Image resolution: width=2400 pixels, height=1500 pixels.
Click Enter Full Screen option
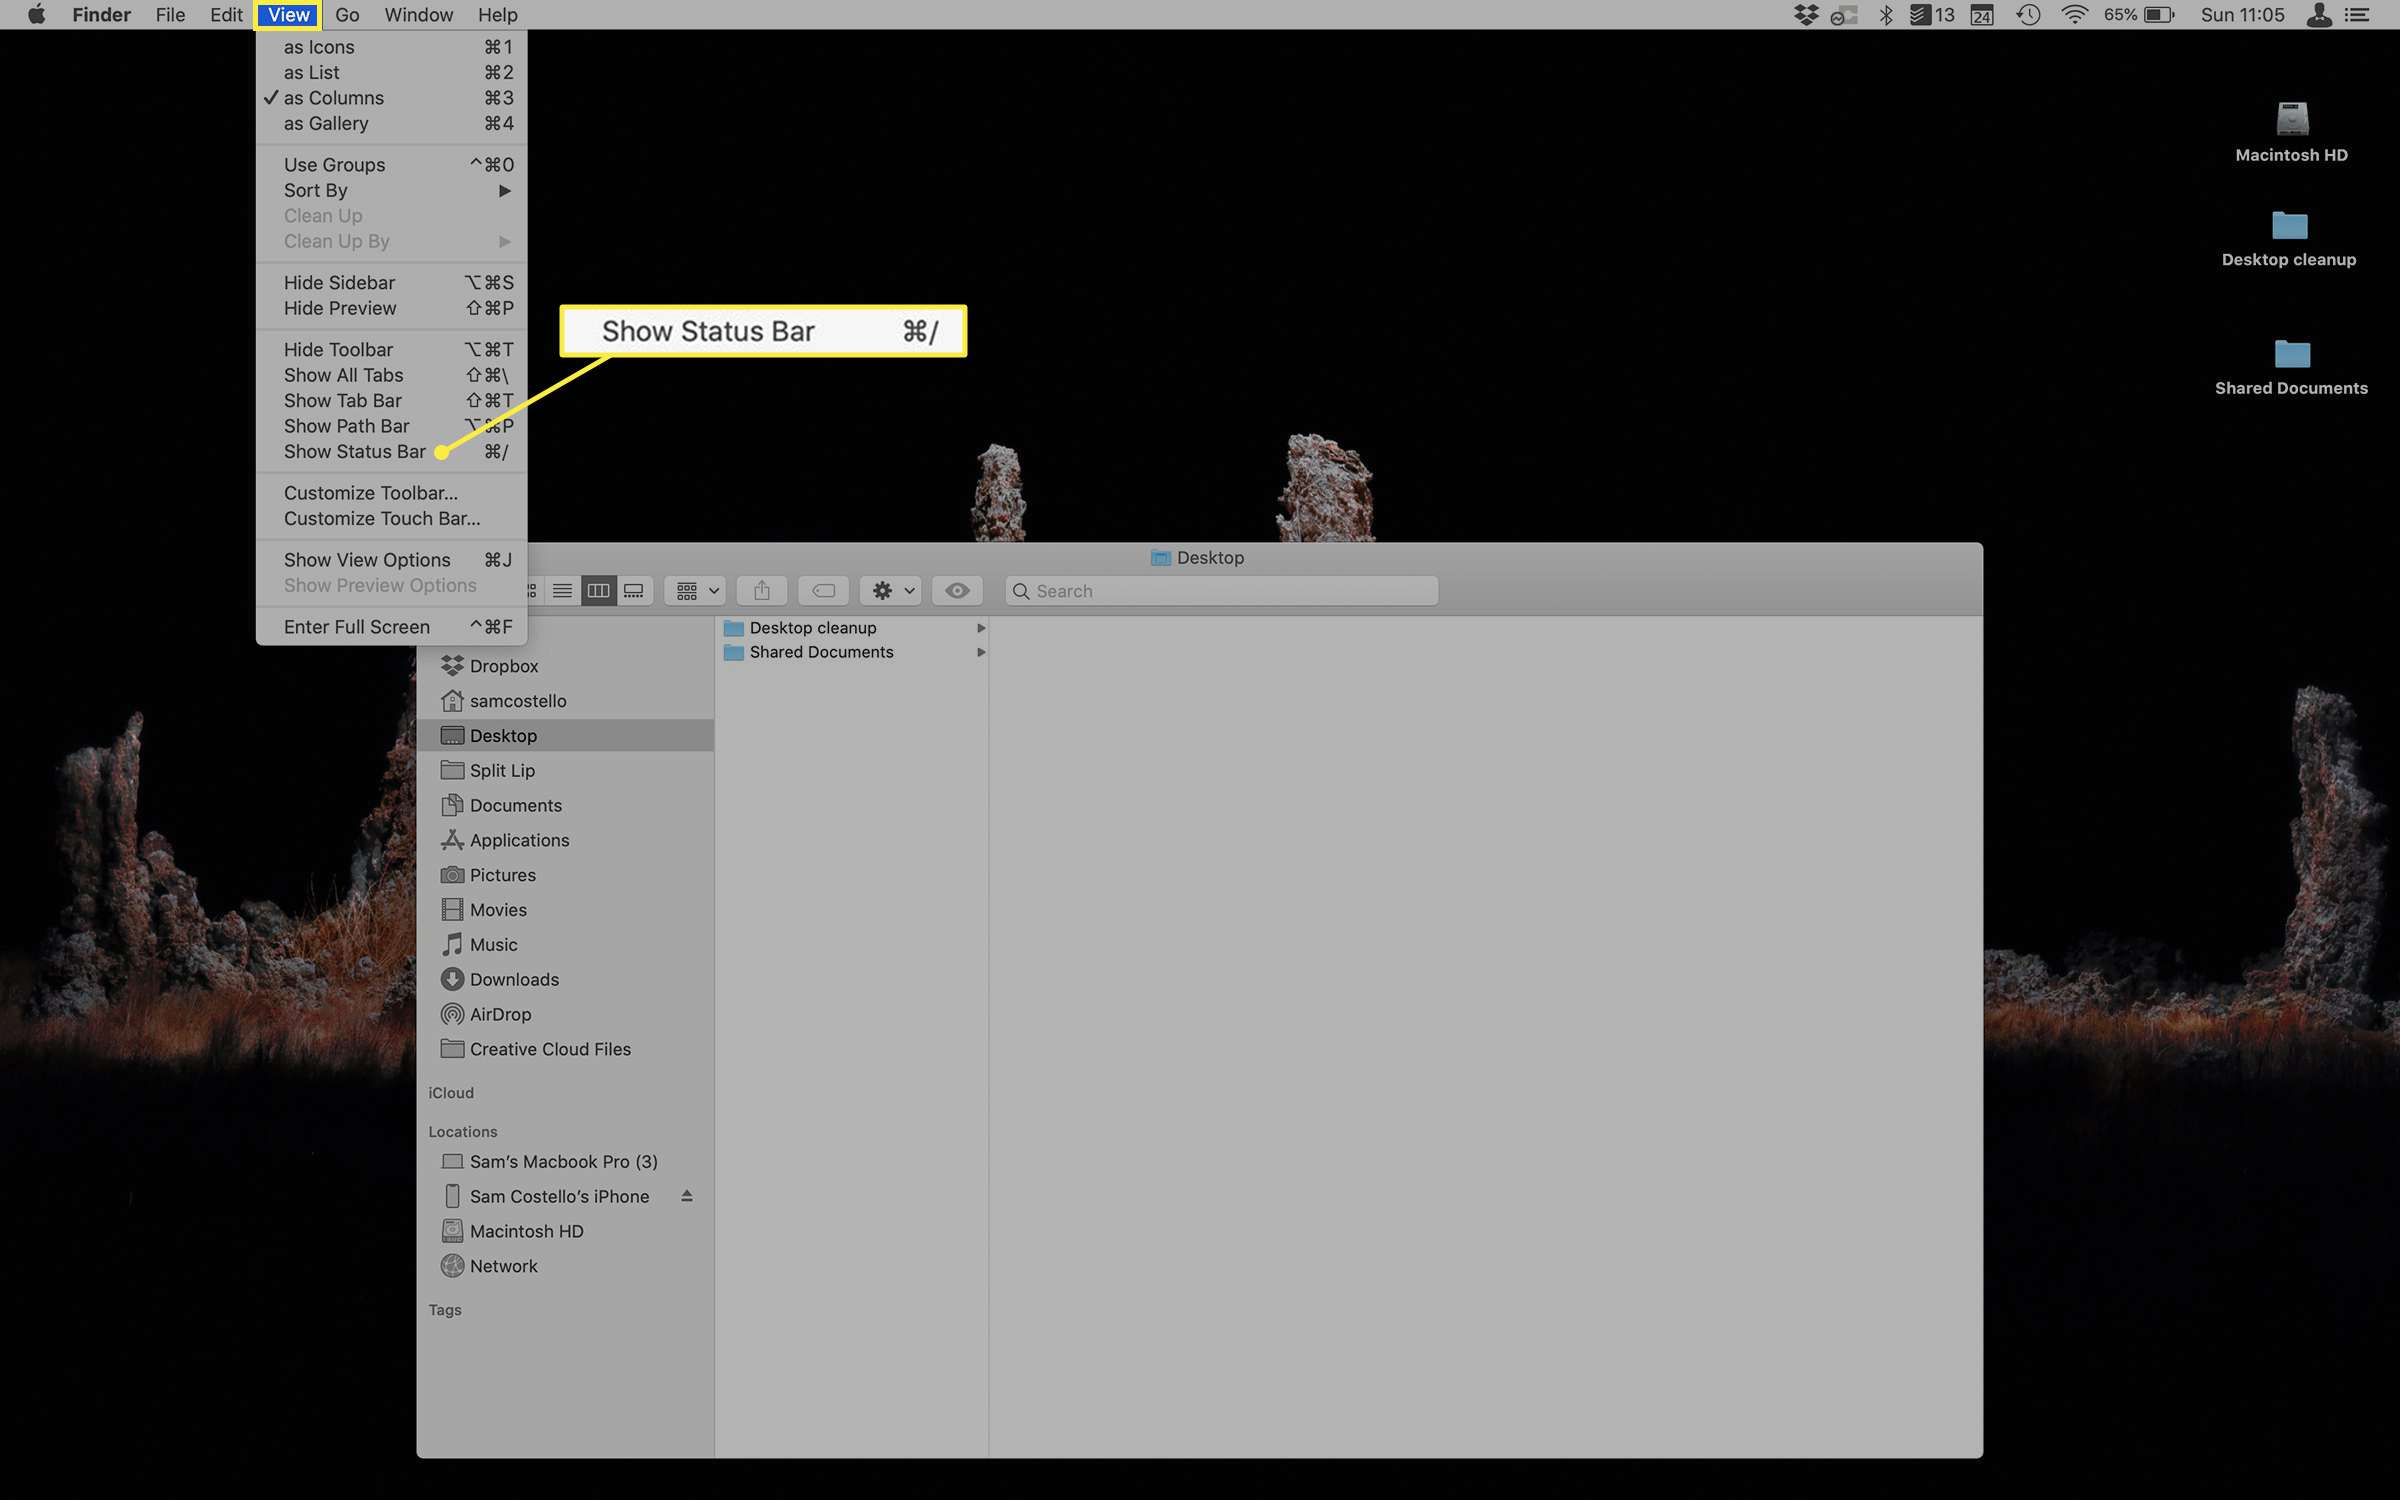point(356,626)
